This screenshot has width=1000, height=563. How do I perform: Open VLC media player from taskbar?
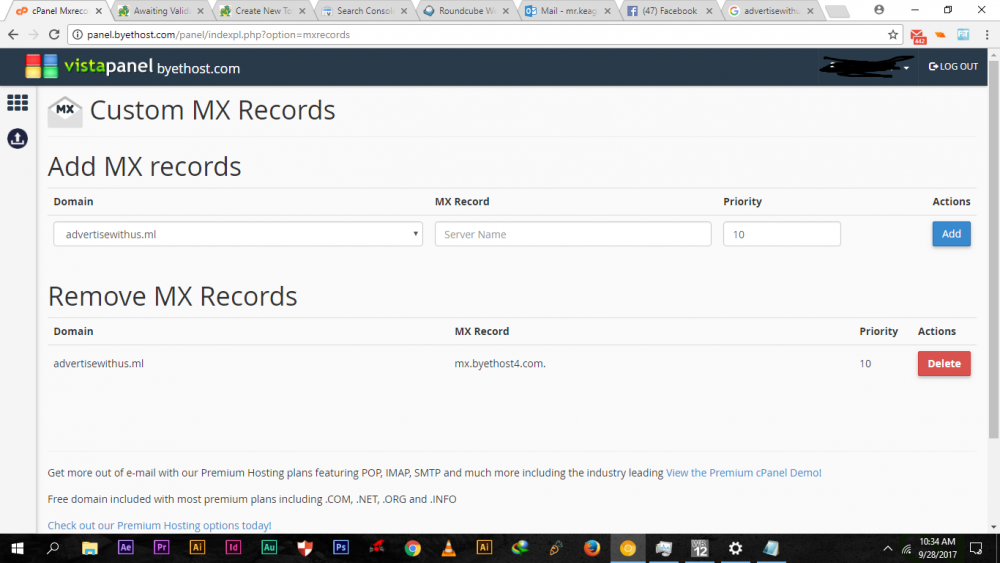tap(448, 548)
